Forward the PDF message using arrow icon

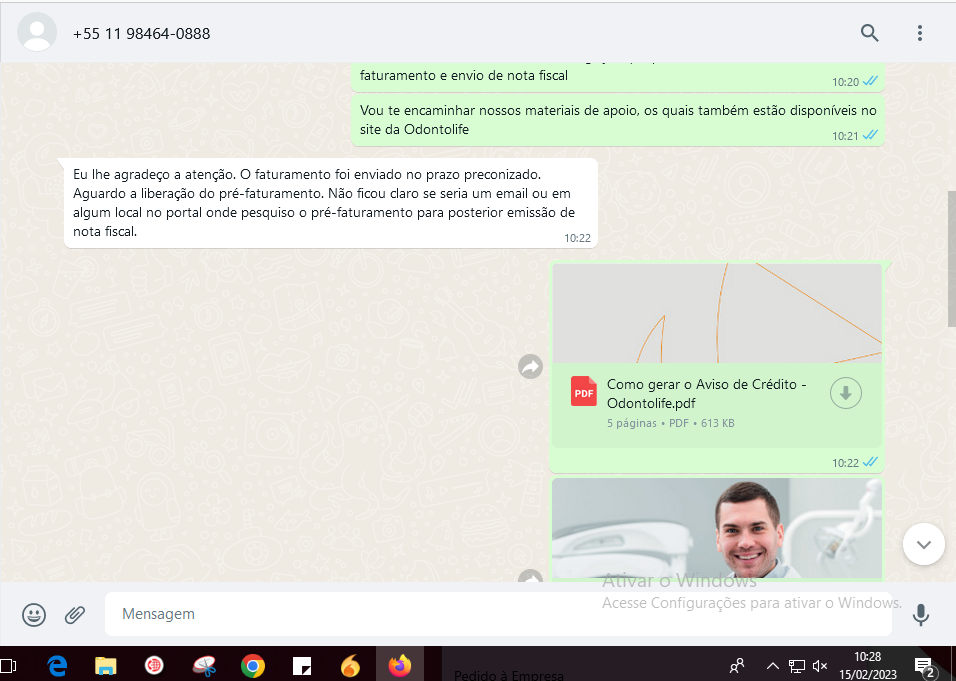click(530, 366)
